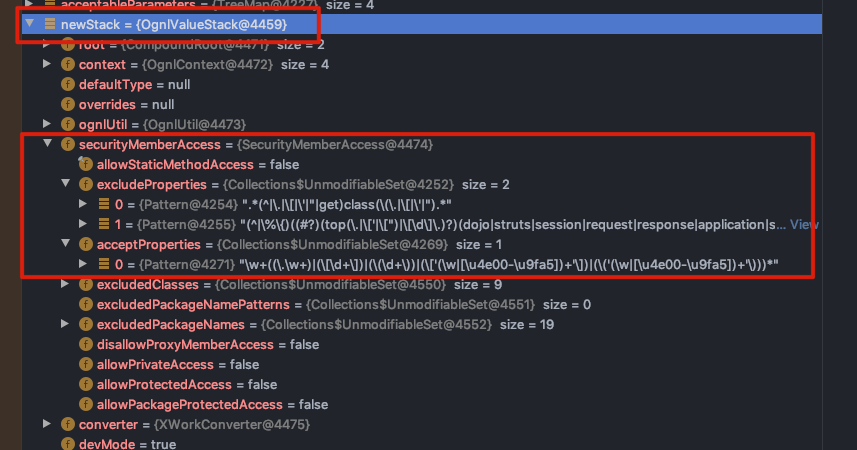Expand the excludedPackageNames set

(x=65, y=324)
